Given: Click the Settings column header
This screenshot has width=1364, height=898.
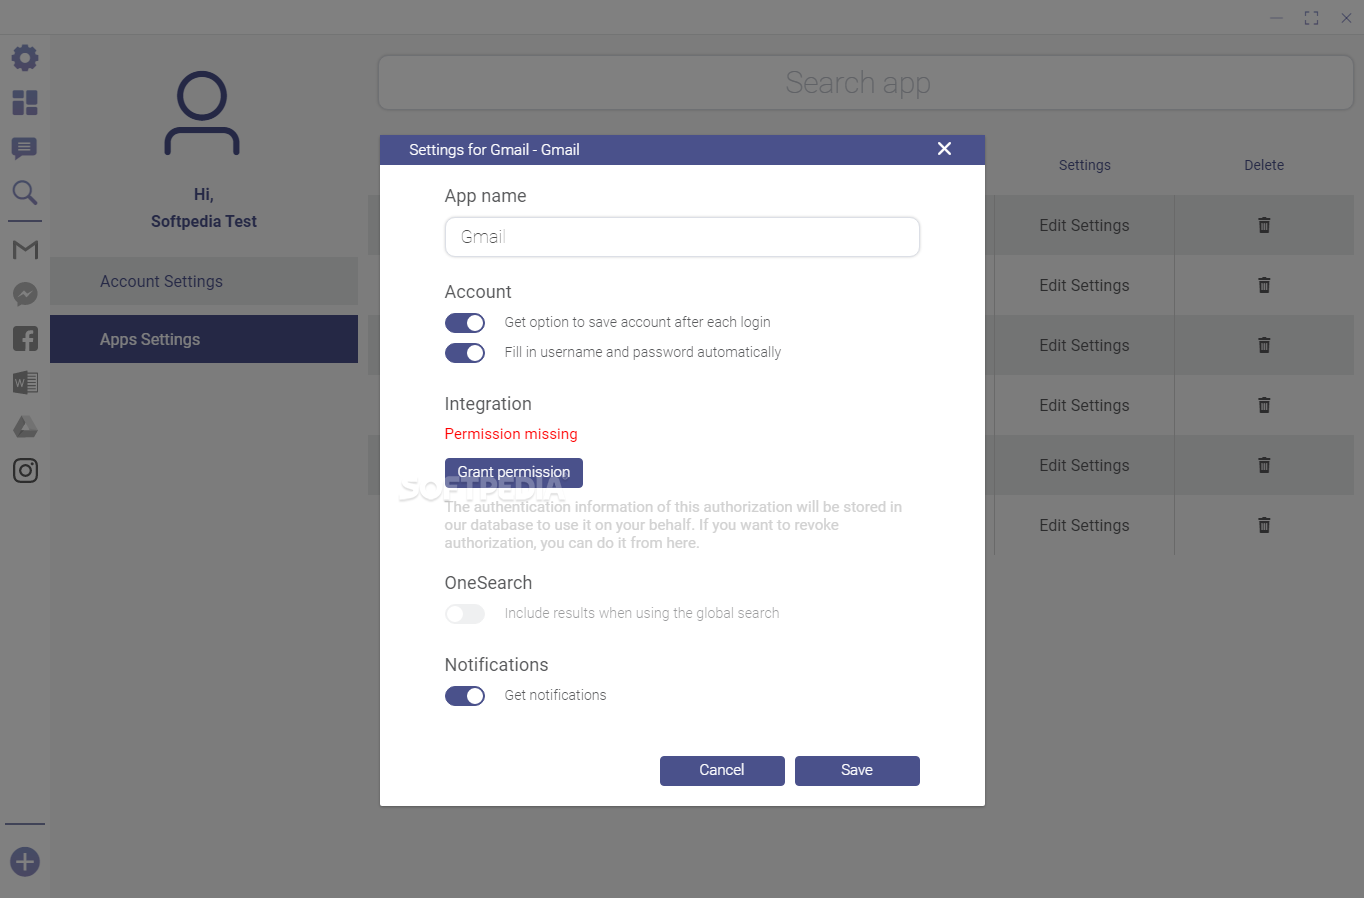Looking at the screenshot, I should pyautogui.click(x=1085, y=165).
